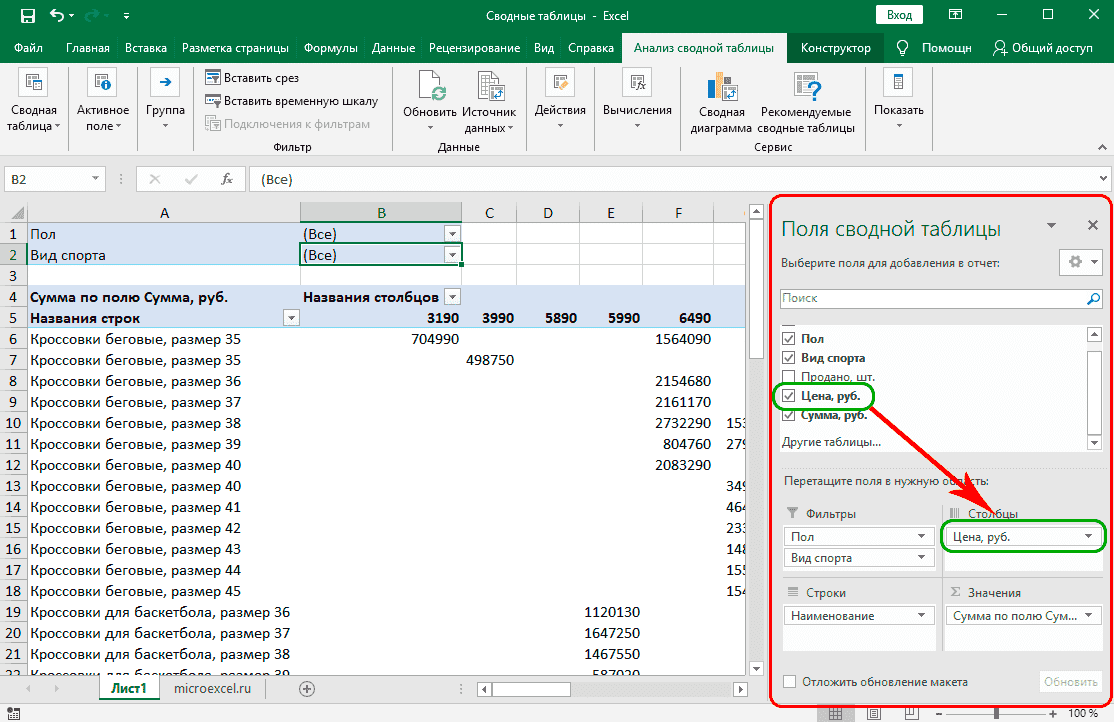Switch to the Формулы ribbon tab
The width and height of the screenshot is (1114, 722).
click(330, 48)
